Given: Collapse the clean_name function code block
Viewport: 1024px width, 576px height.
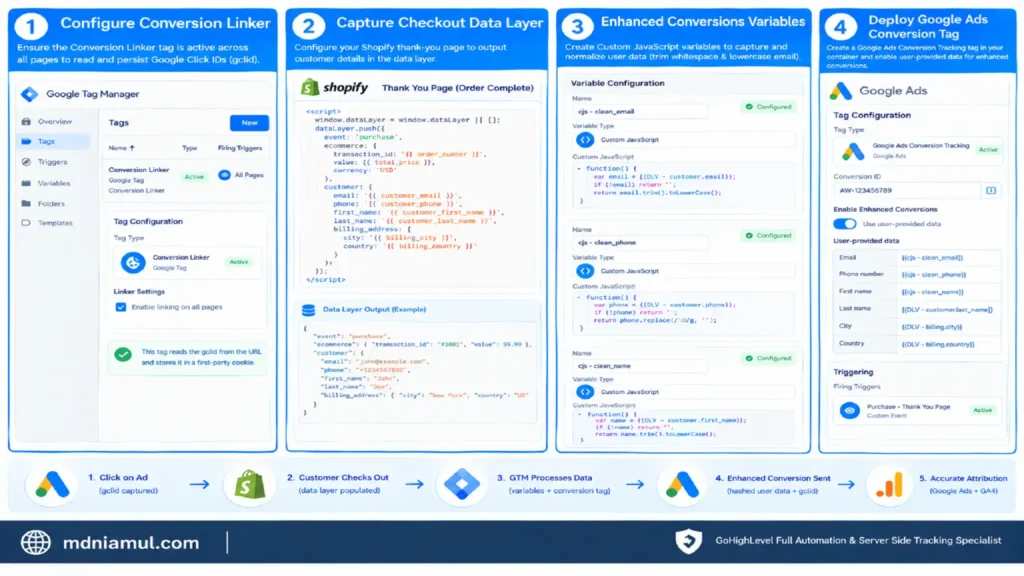Looking at the screenshot, I should click(579, 414).
